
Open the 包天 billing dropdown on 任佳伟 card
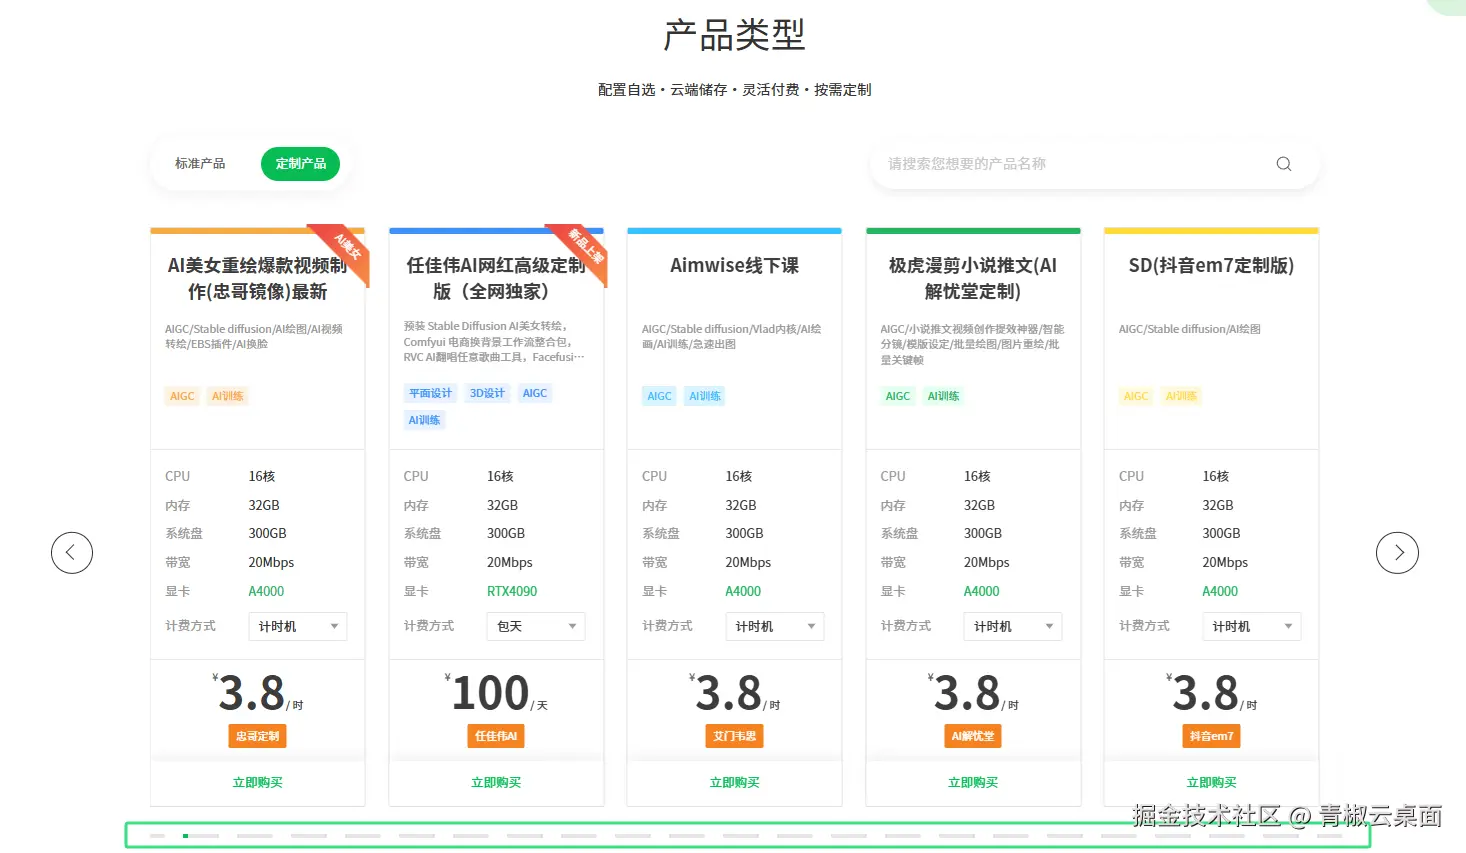pyautogui.click(x=536, y=626)
